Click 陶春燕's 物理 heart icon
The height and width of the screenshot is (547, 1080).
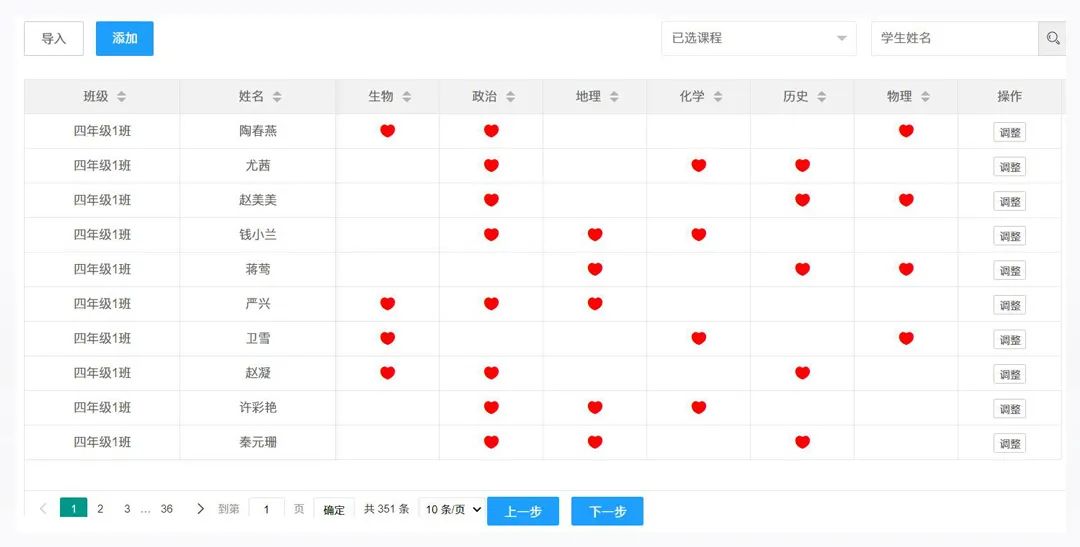906,131
